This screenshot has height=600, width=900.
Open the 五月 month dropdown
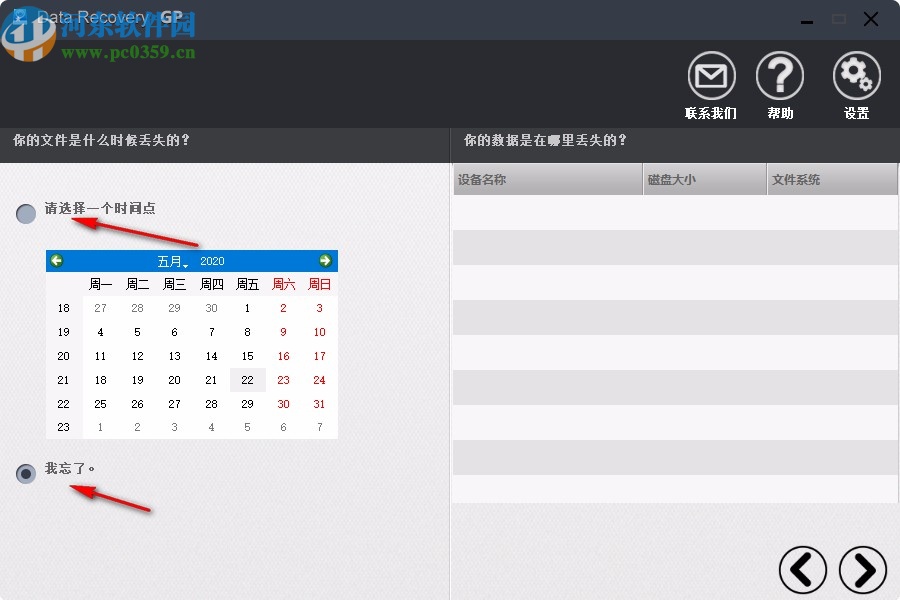(x=170, y=261)
